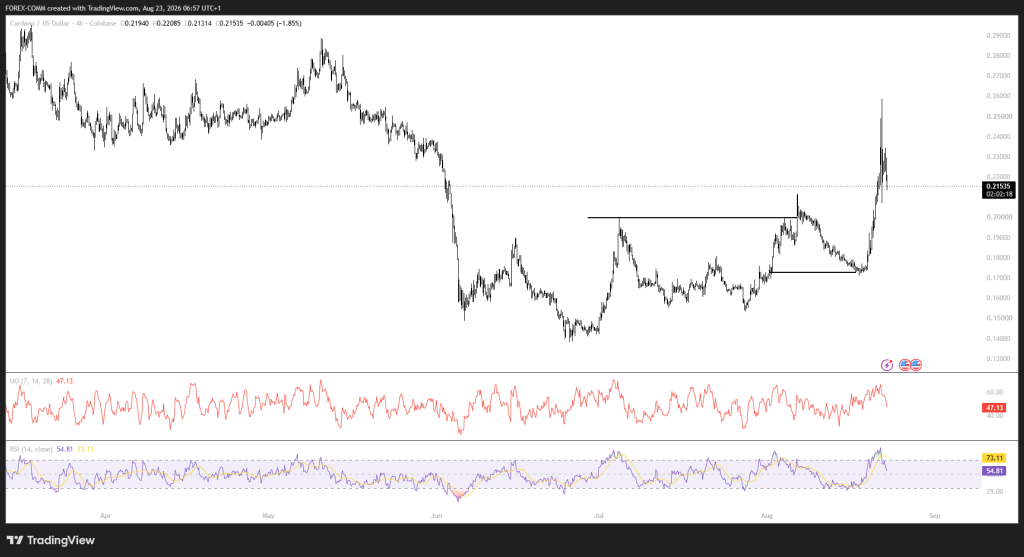This screenshot has height=557, width=1024.
Task: Click the RSI legend value 54.81
Action: [65, 449]
